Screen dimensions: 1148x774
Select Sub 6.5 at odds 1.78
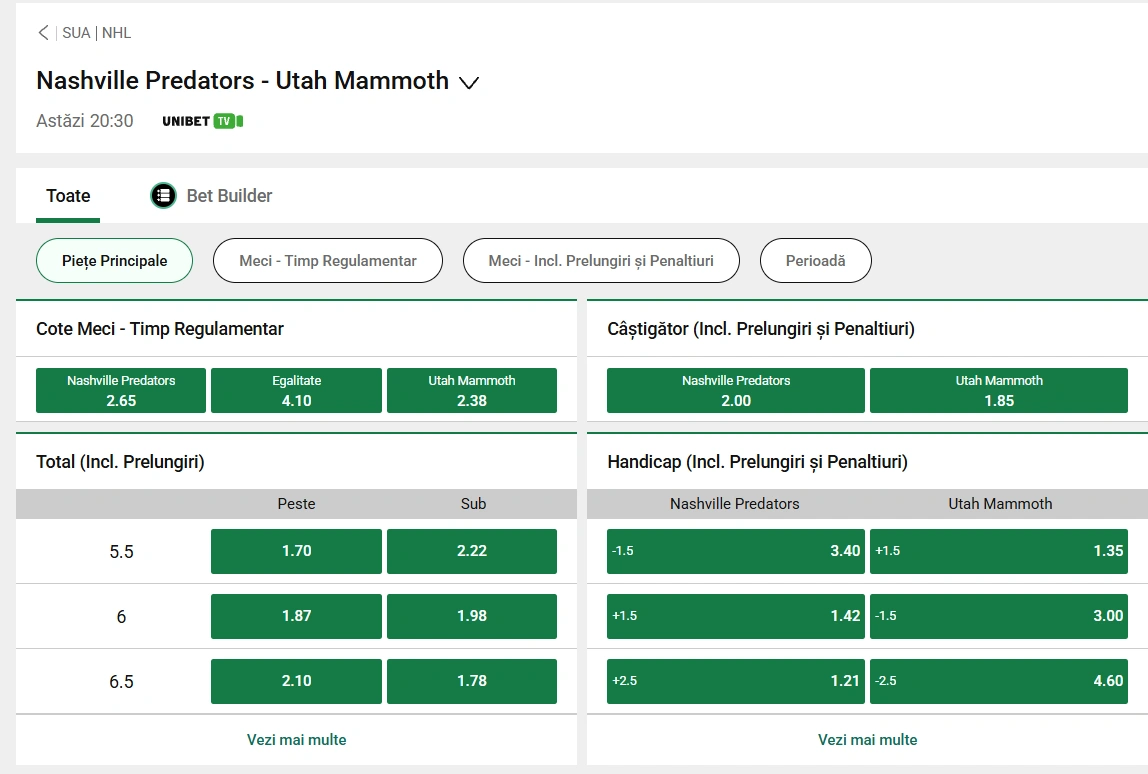(471, 681)
